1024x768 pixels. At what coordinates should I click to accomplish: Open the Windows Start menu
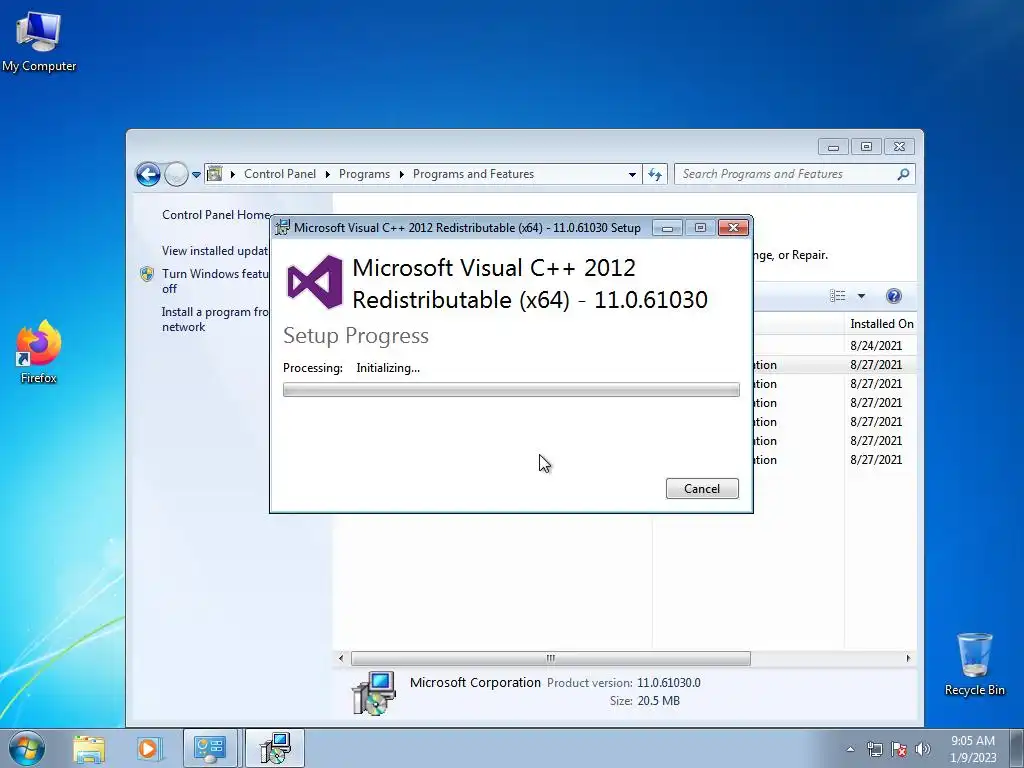(27, 748)
